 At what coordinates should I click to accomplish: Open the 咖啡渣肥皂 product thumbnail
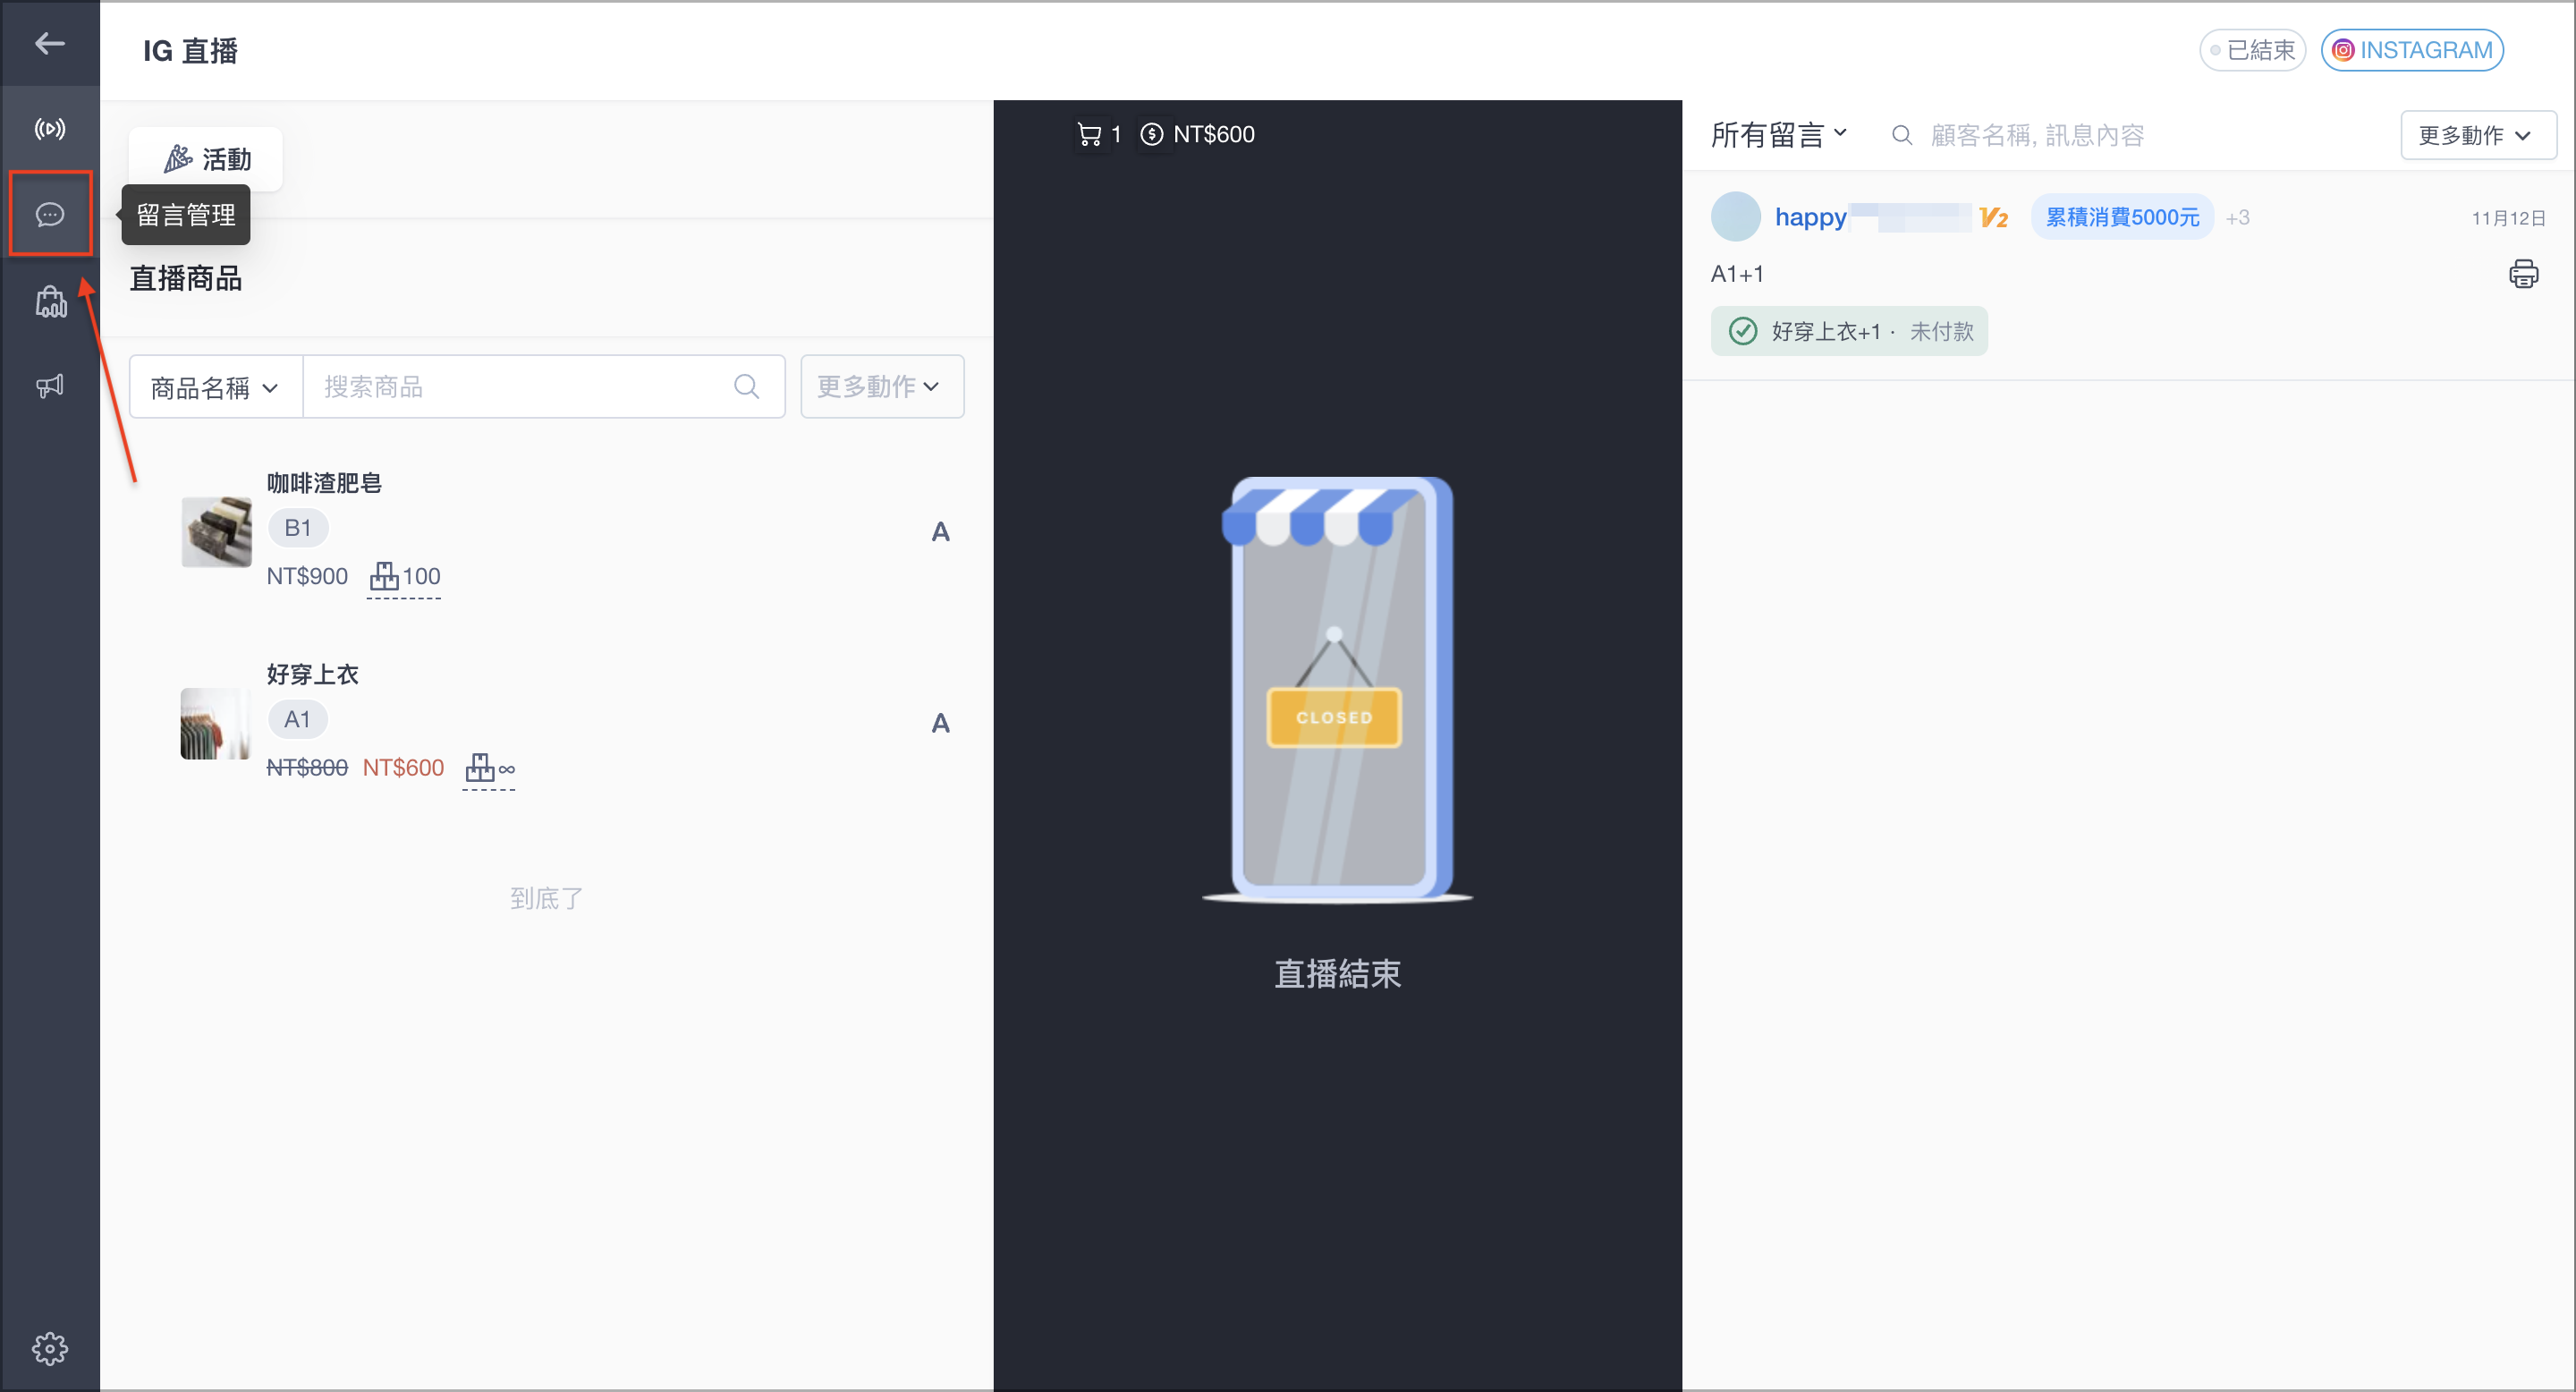pos(216,531)
